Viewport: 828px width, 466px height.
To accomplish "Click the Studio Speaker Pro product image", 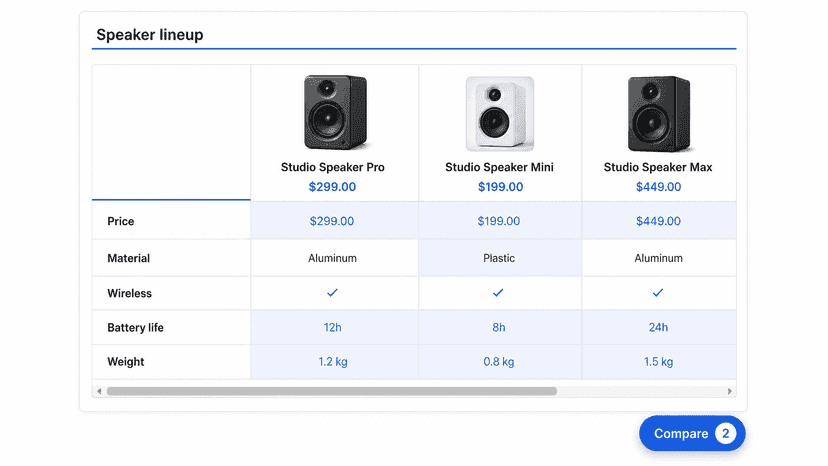I will tap(335, 113).
